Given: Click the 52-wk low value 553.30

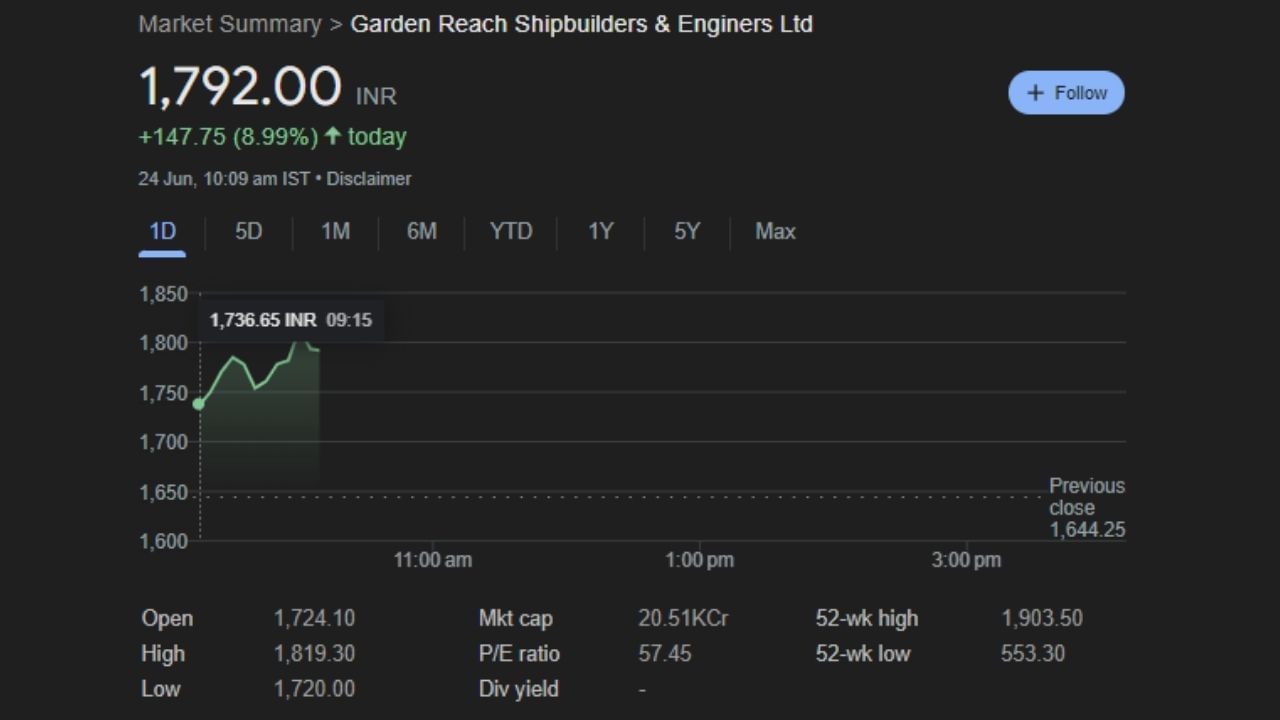Looking at the screenshot, I should point(1033,654).
